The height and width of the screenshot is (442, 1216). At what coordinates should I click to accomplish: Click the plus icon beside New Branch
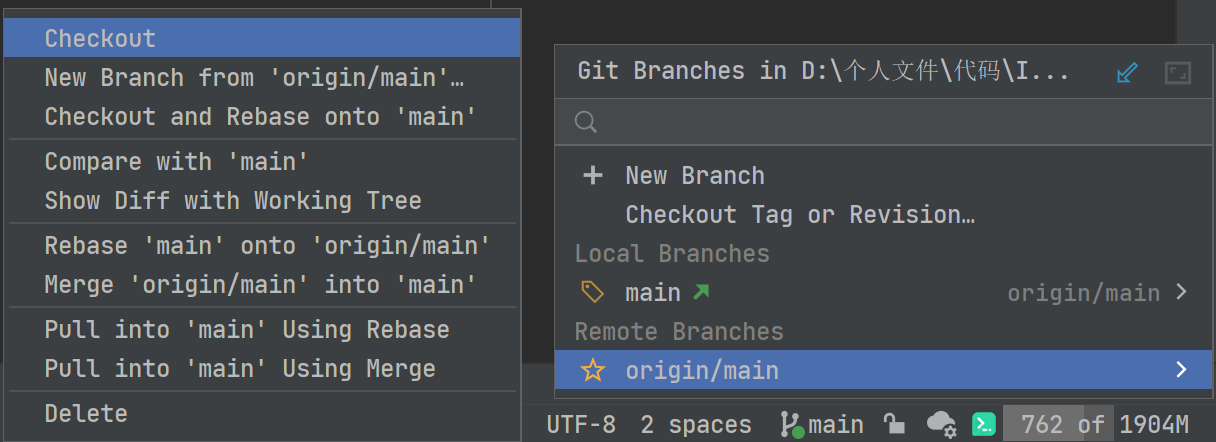[x=593, y=176]
